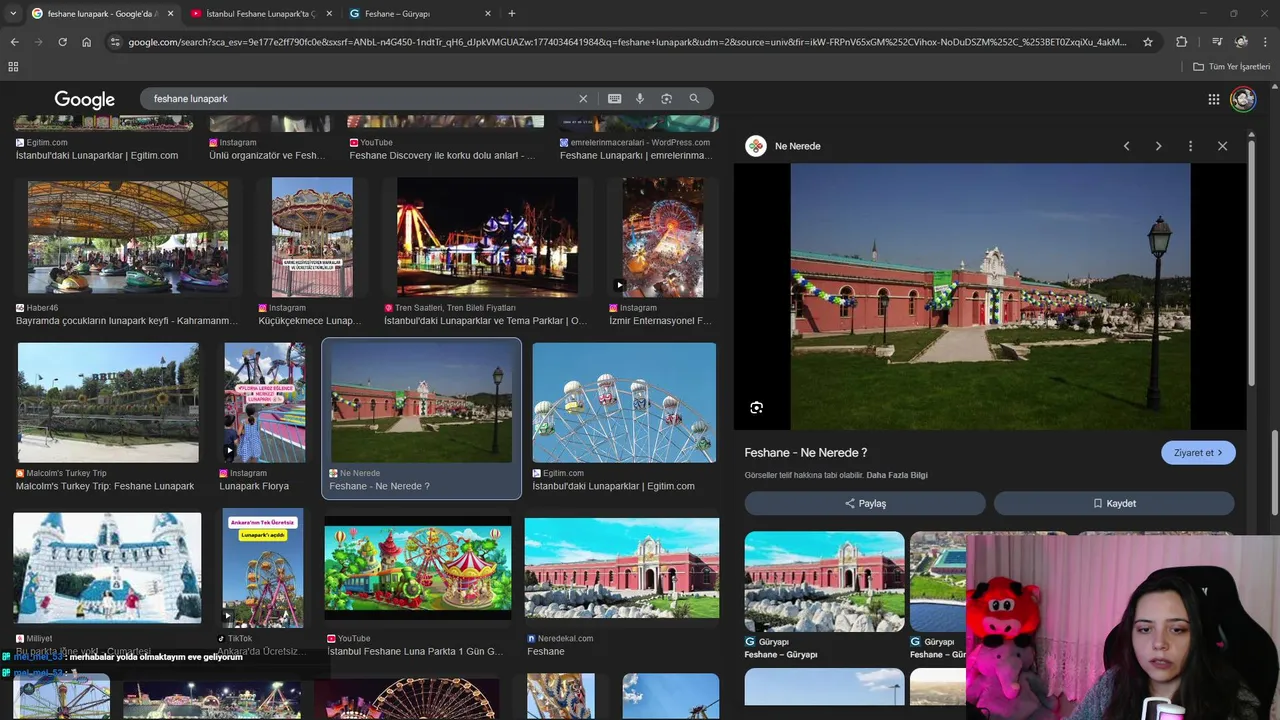Image resolution: width=1280 pixels, height=720 pixels.
Task: Go back in browser history
Action: coord(14,42)
